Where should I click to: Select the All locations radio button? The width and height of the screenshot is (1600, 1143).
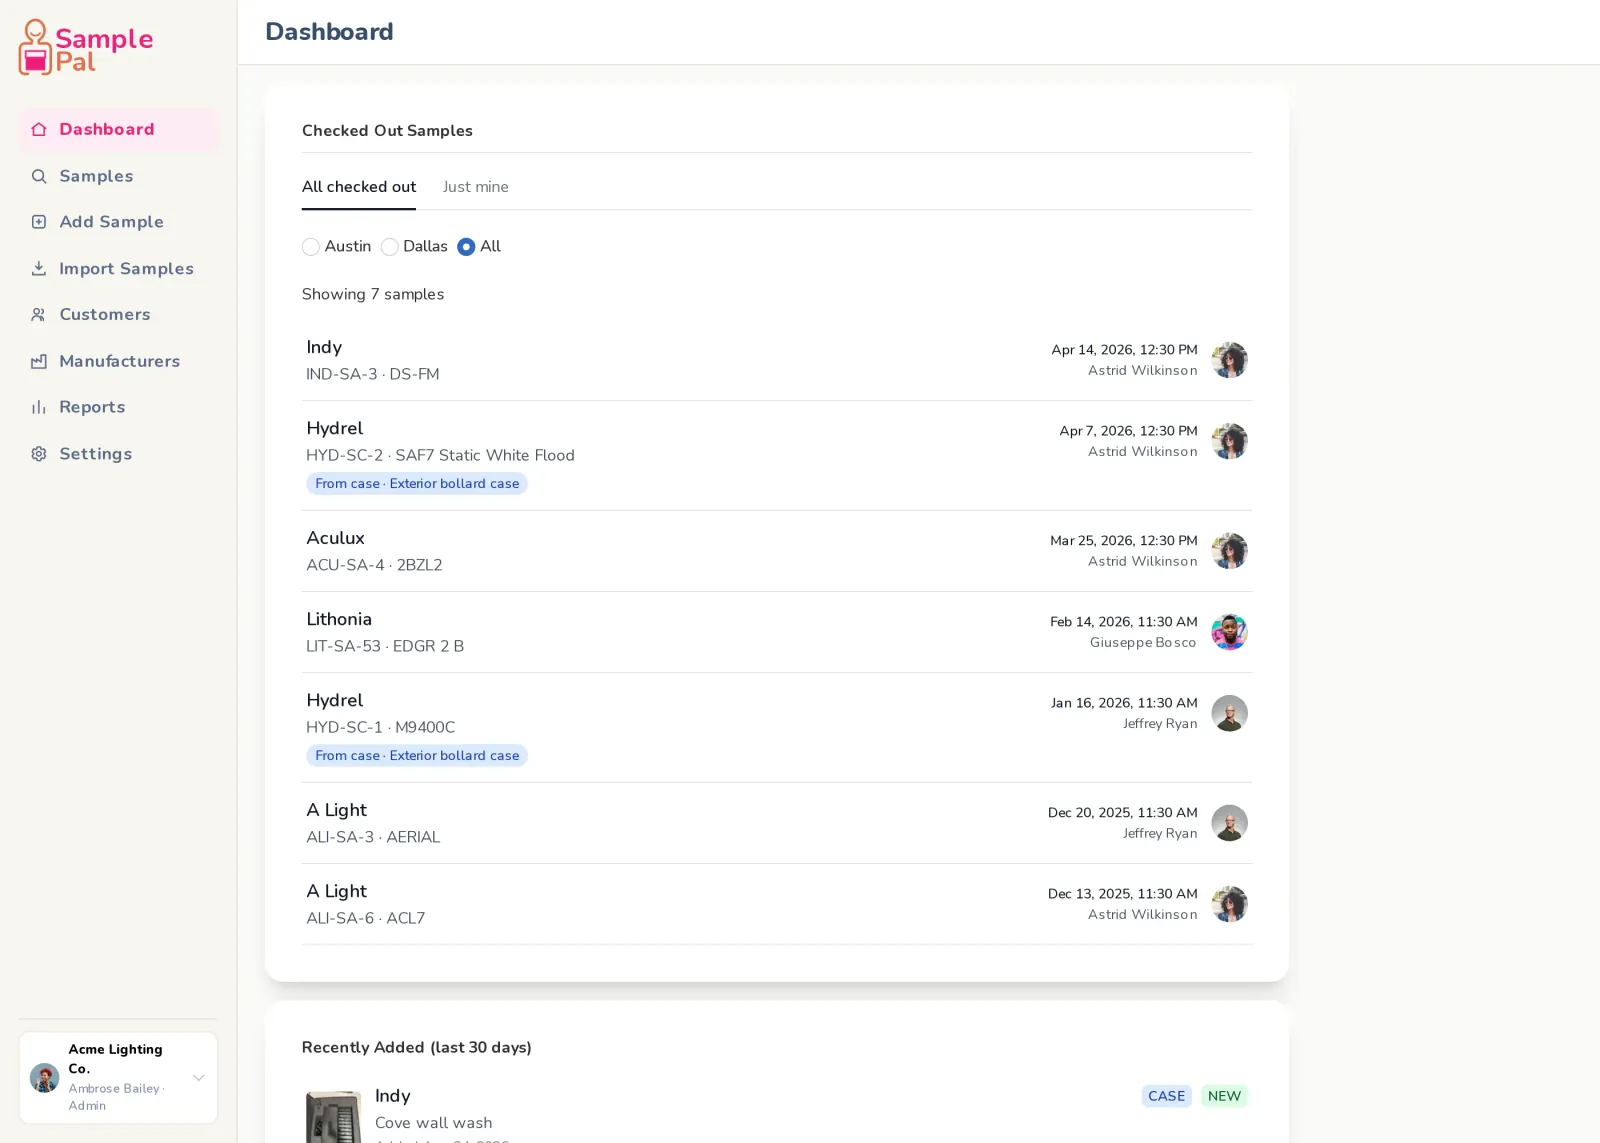(466, 246)
